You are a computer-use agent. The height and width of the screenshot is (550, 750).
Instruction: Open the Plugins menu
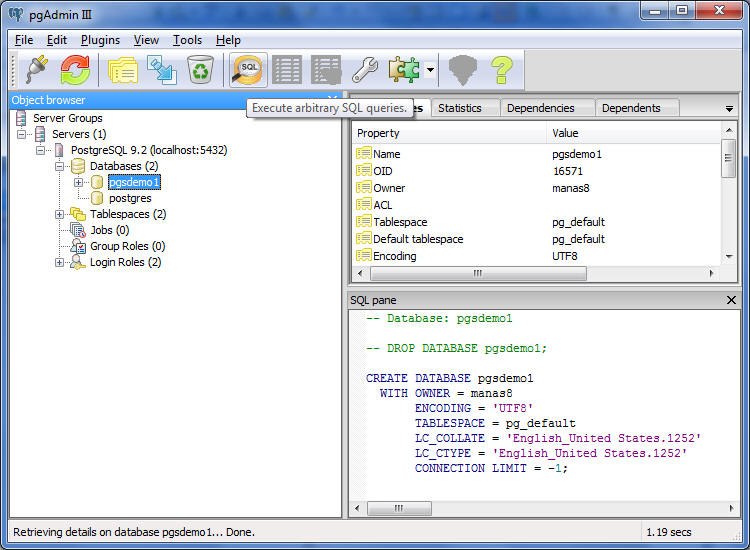click(x=100, y=40)
